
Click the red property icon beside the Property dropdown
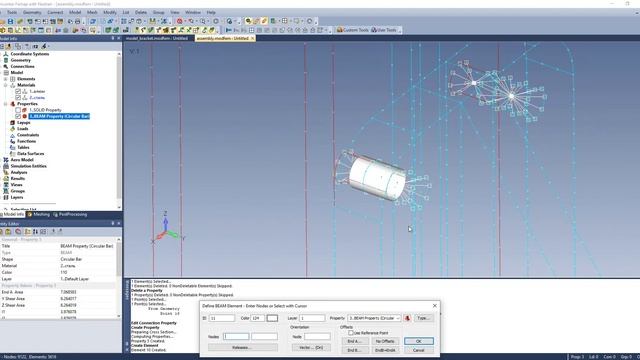point(407,318)
